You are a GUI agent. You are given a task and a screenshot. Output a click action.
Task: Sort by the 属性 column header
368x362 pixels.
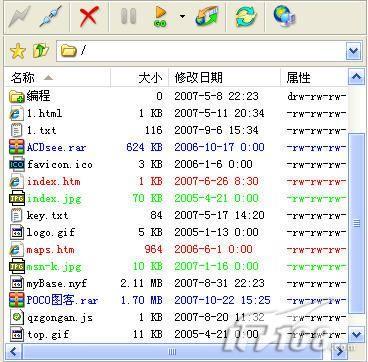(314, 78)
